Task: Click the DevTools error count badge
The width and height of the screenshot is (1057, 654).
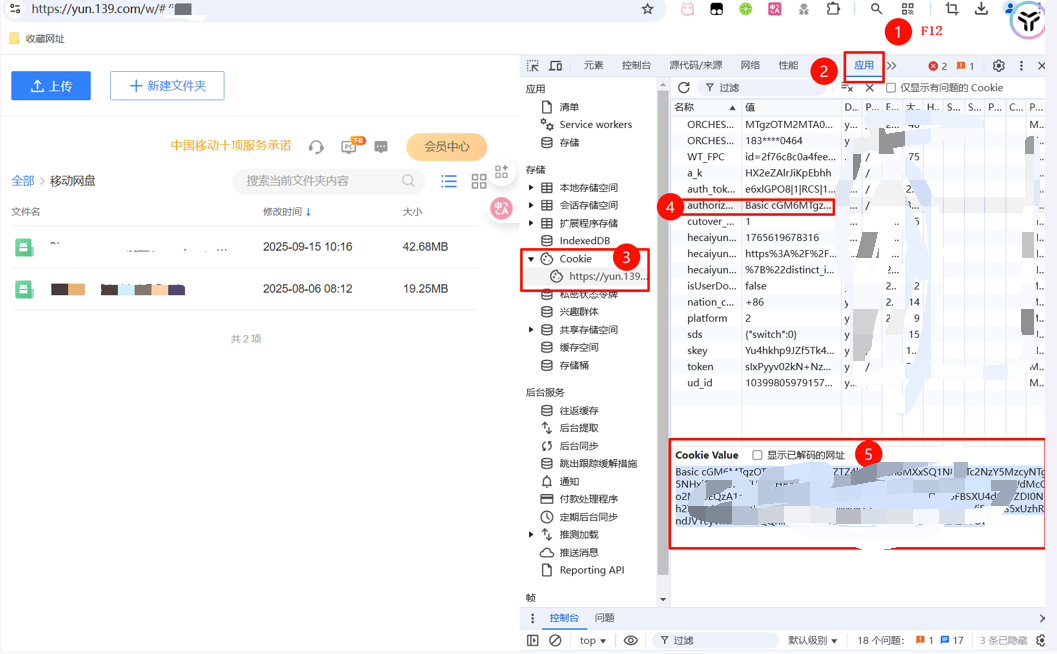Action: click(x=938, y=65)
